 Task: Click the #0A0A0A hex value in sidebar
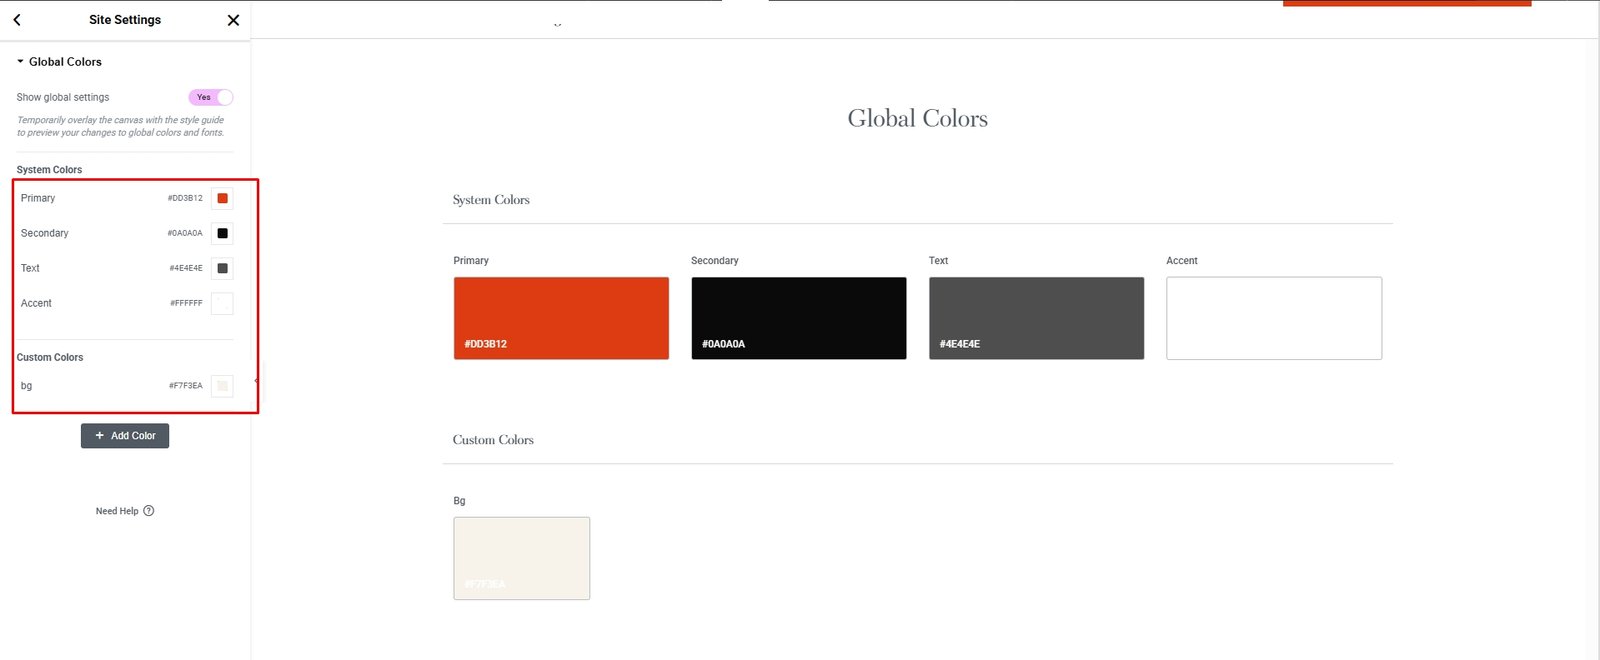point(185,233)
